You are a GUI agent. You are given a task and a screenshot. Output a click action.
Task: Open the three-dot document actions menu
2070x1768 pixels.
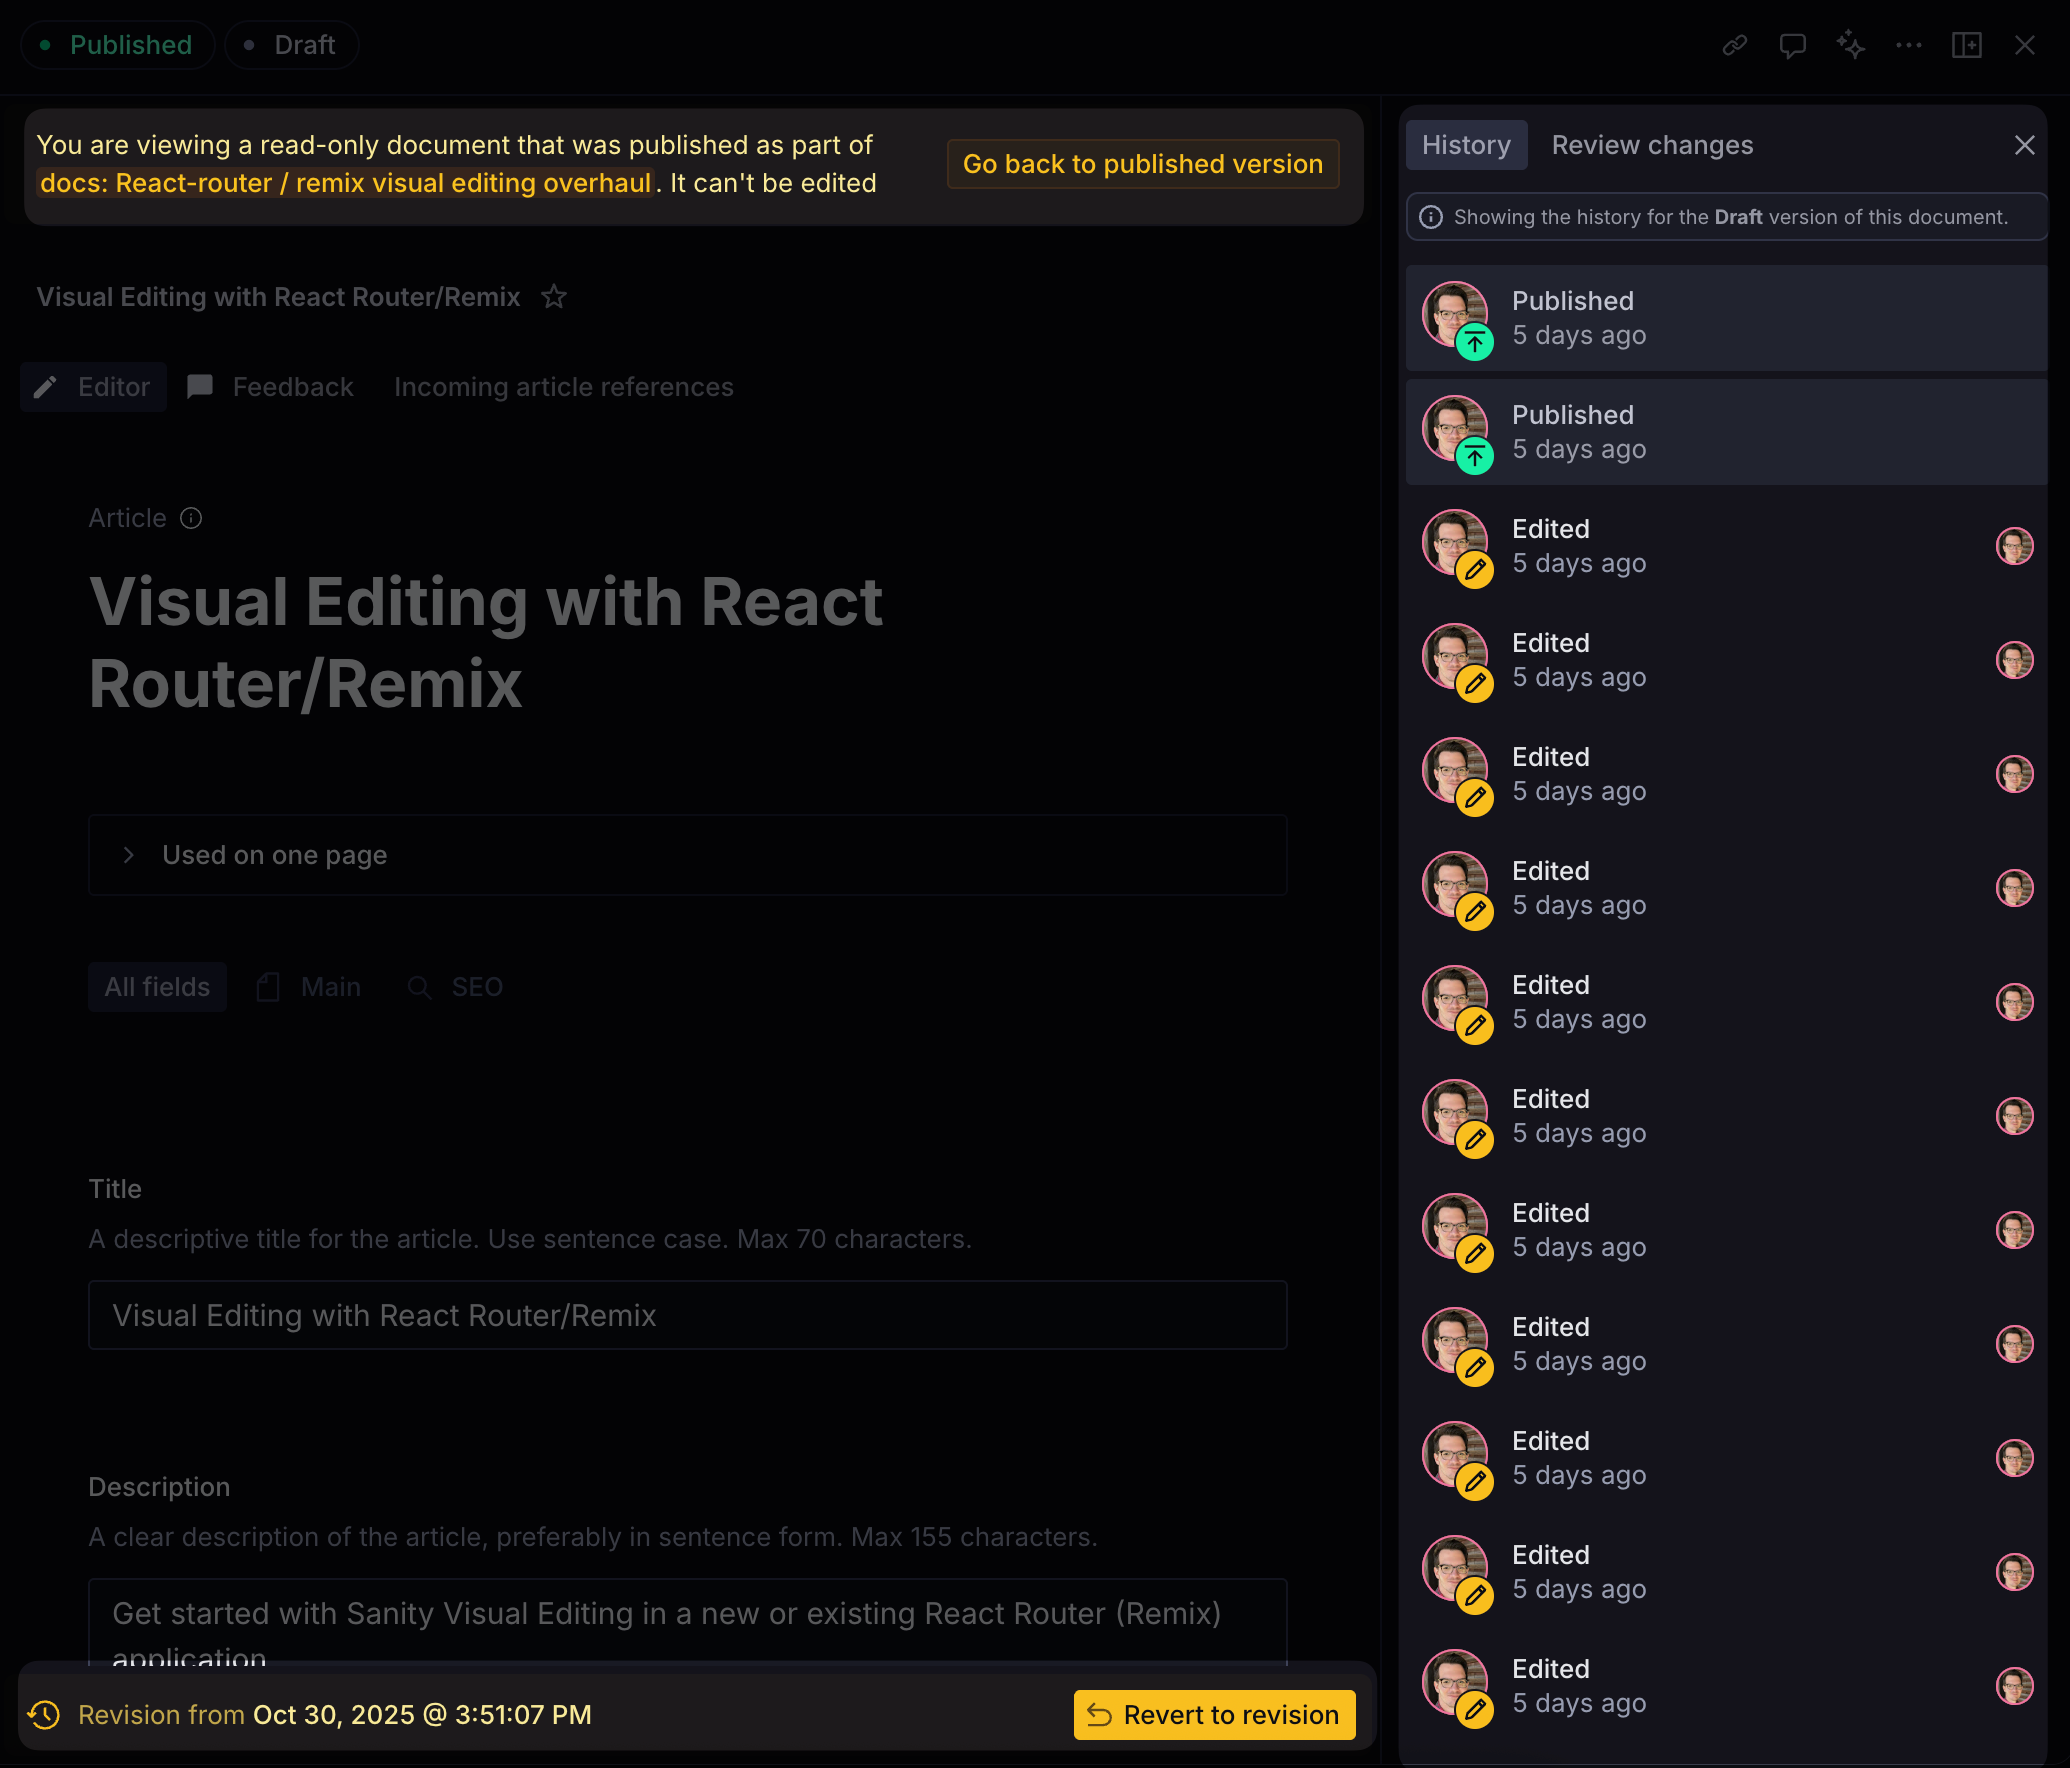click(1909, 45)
